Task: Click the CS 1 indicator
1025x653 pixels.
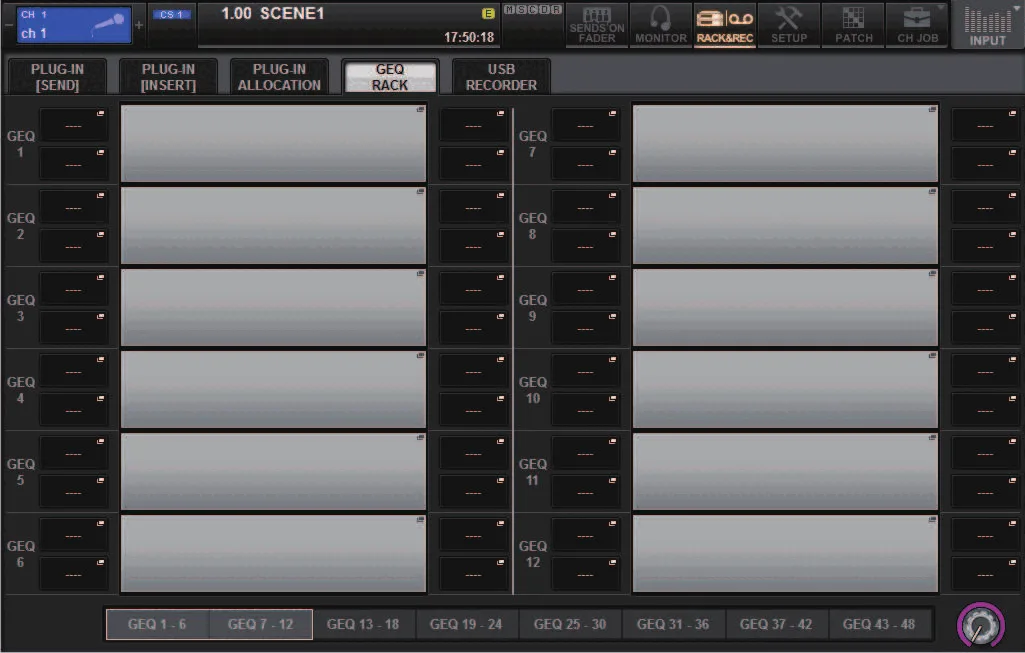Action: 171,14
